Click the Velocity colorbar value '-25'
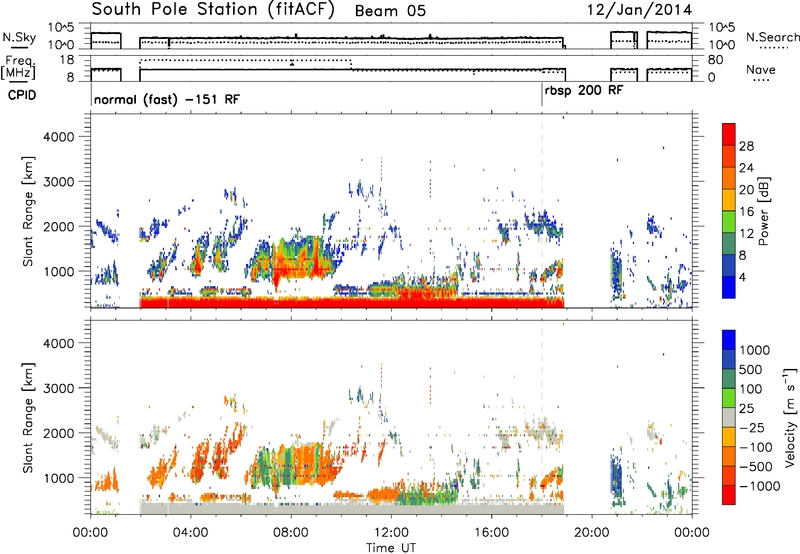 pos(755,428)
